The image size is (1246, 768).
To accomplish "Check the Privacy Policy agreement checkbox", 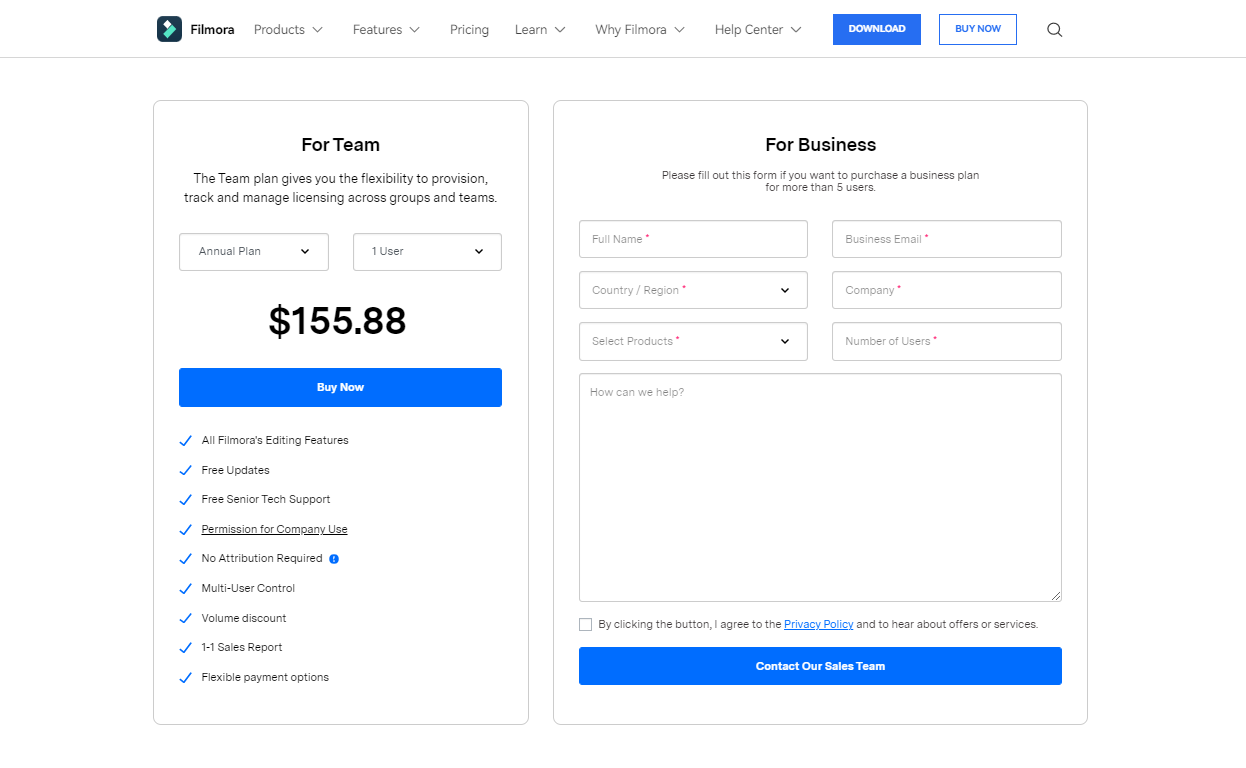I will pos(585,625).
